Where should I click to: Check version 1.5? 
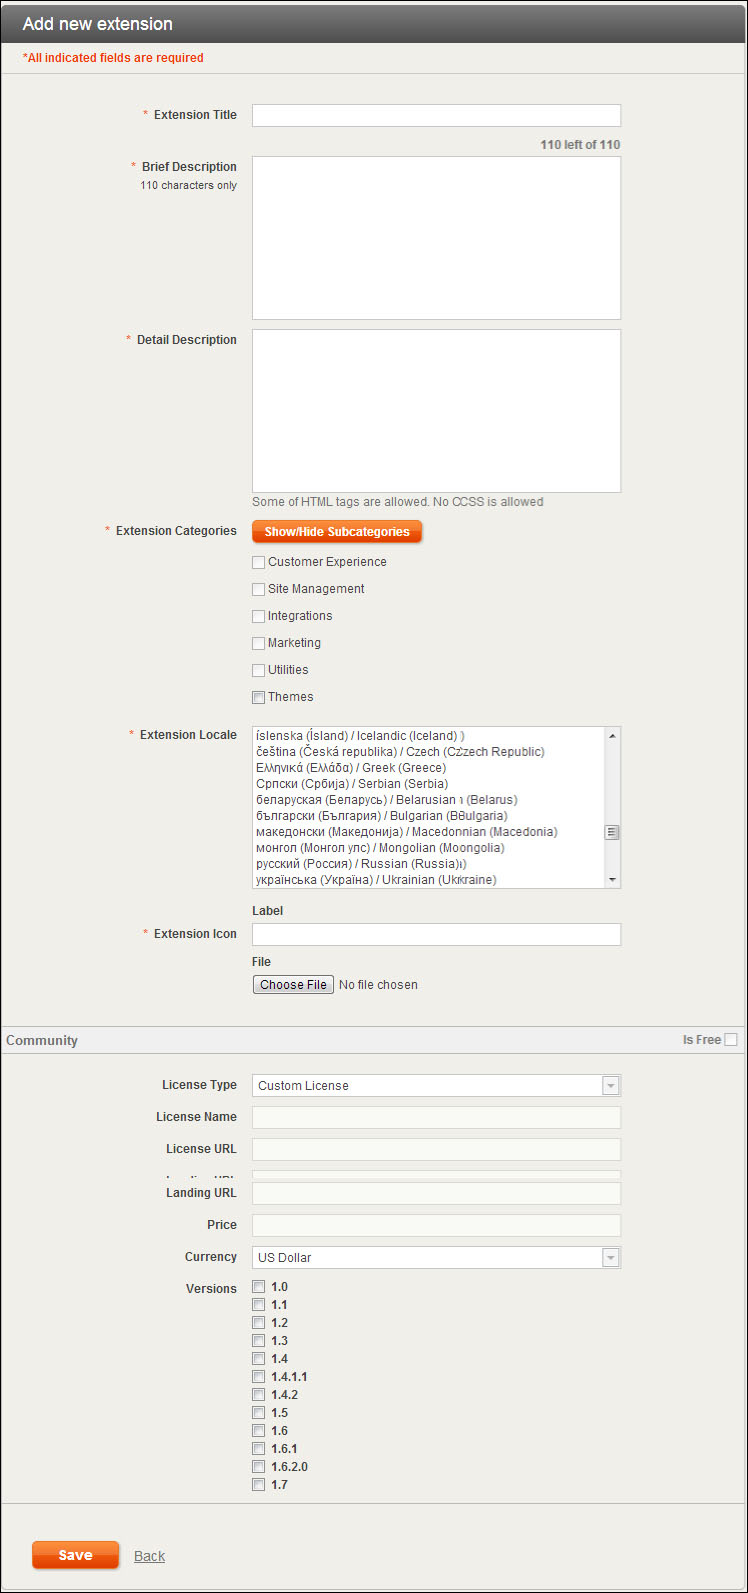pyautogui.click(x=259, y=1413)
